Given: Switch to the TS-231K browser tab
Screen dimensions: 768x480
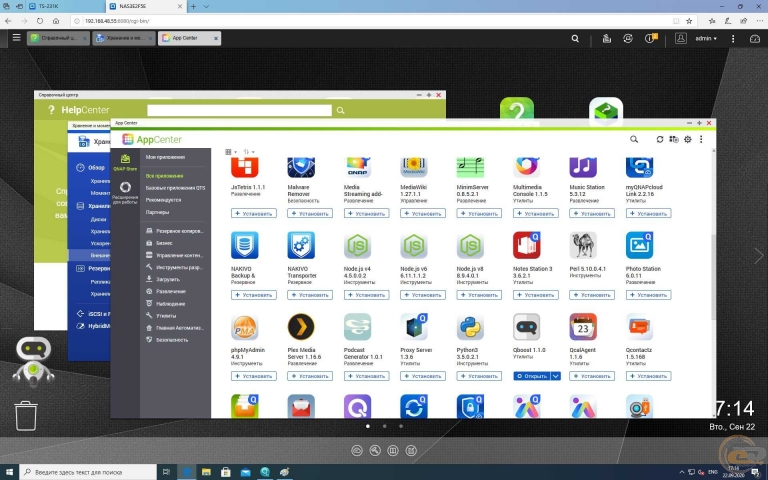Looking at the screenshot, I should coord(66,6).
